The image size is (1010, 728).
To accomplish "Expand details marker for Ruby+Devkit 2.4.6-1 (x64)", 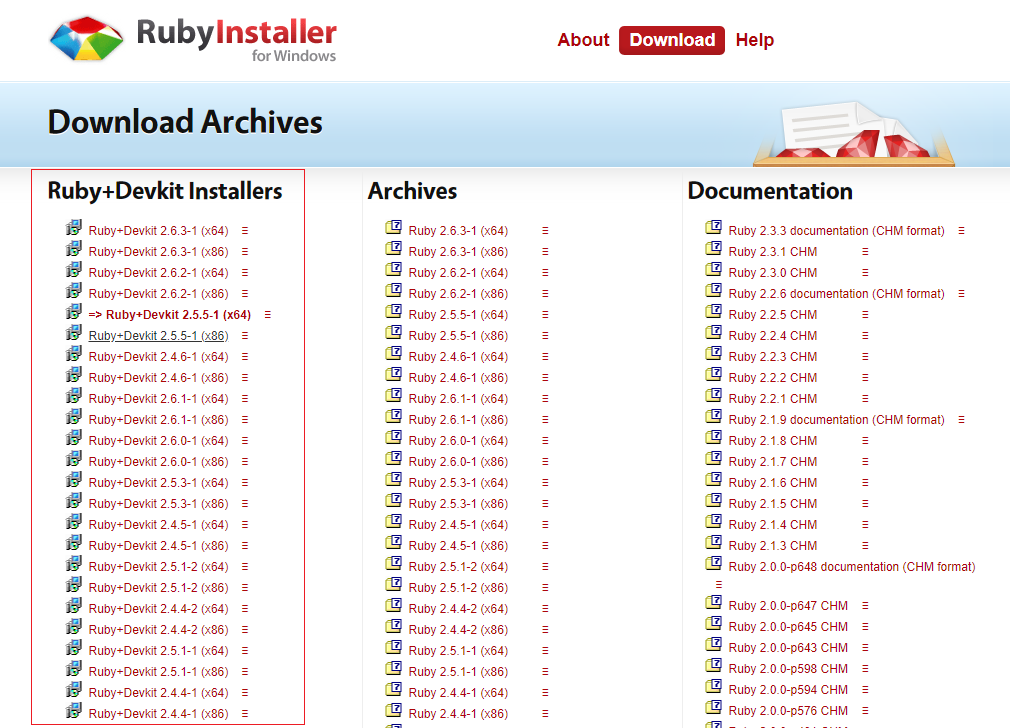I will (x=245, y=357).
